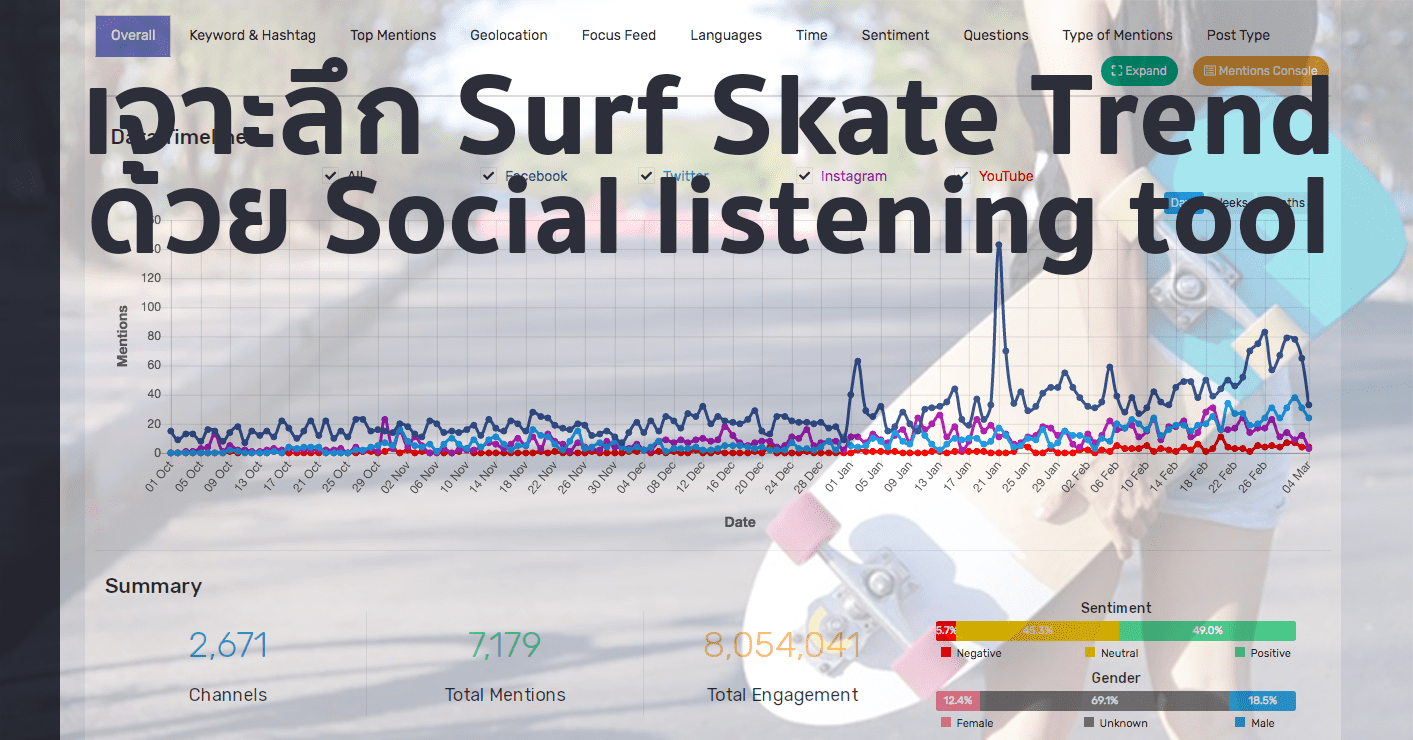The height and width of the screenshot is (740, 1413).
Task: Click the 01 Jan spike data point
Action: (x=857, y=361)
